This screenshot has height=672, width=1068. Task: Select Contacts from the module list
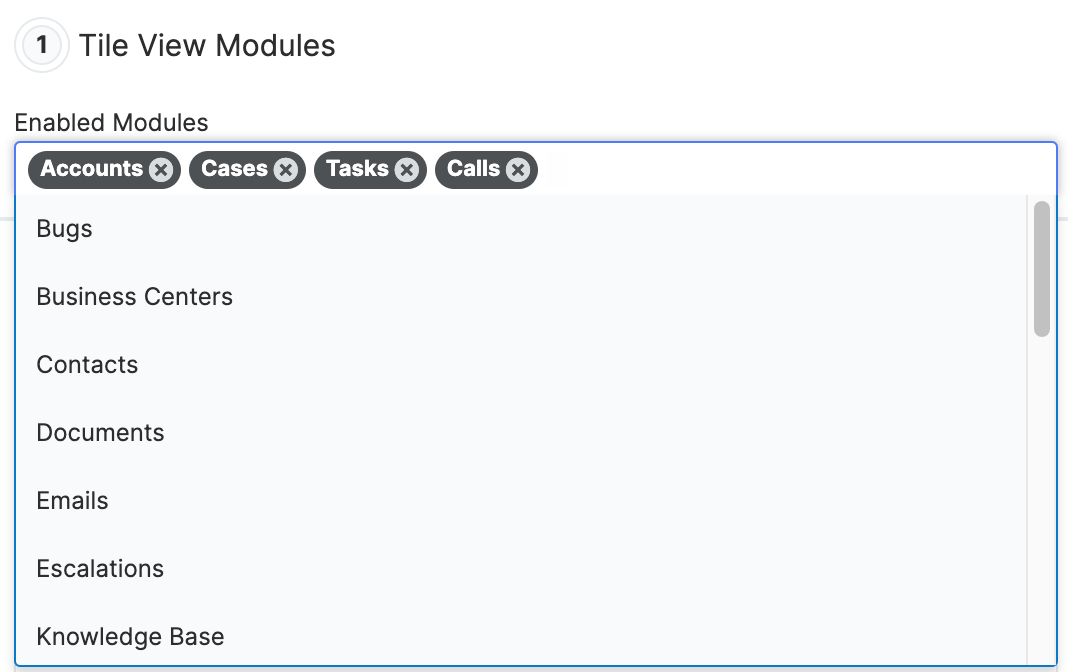point(87,364)
